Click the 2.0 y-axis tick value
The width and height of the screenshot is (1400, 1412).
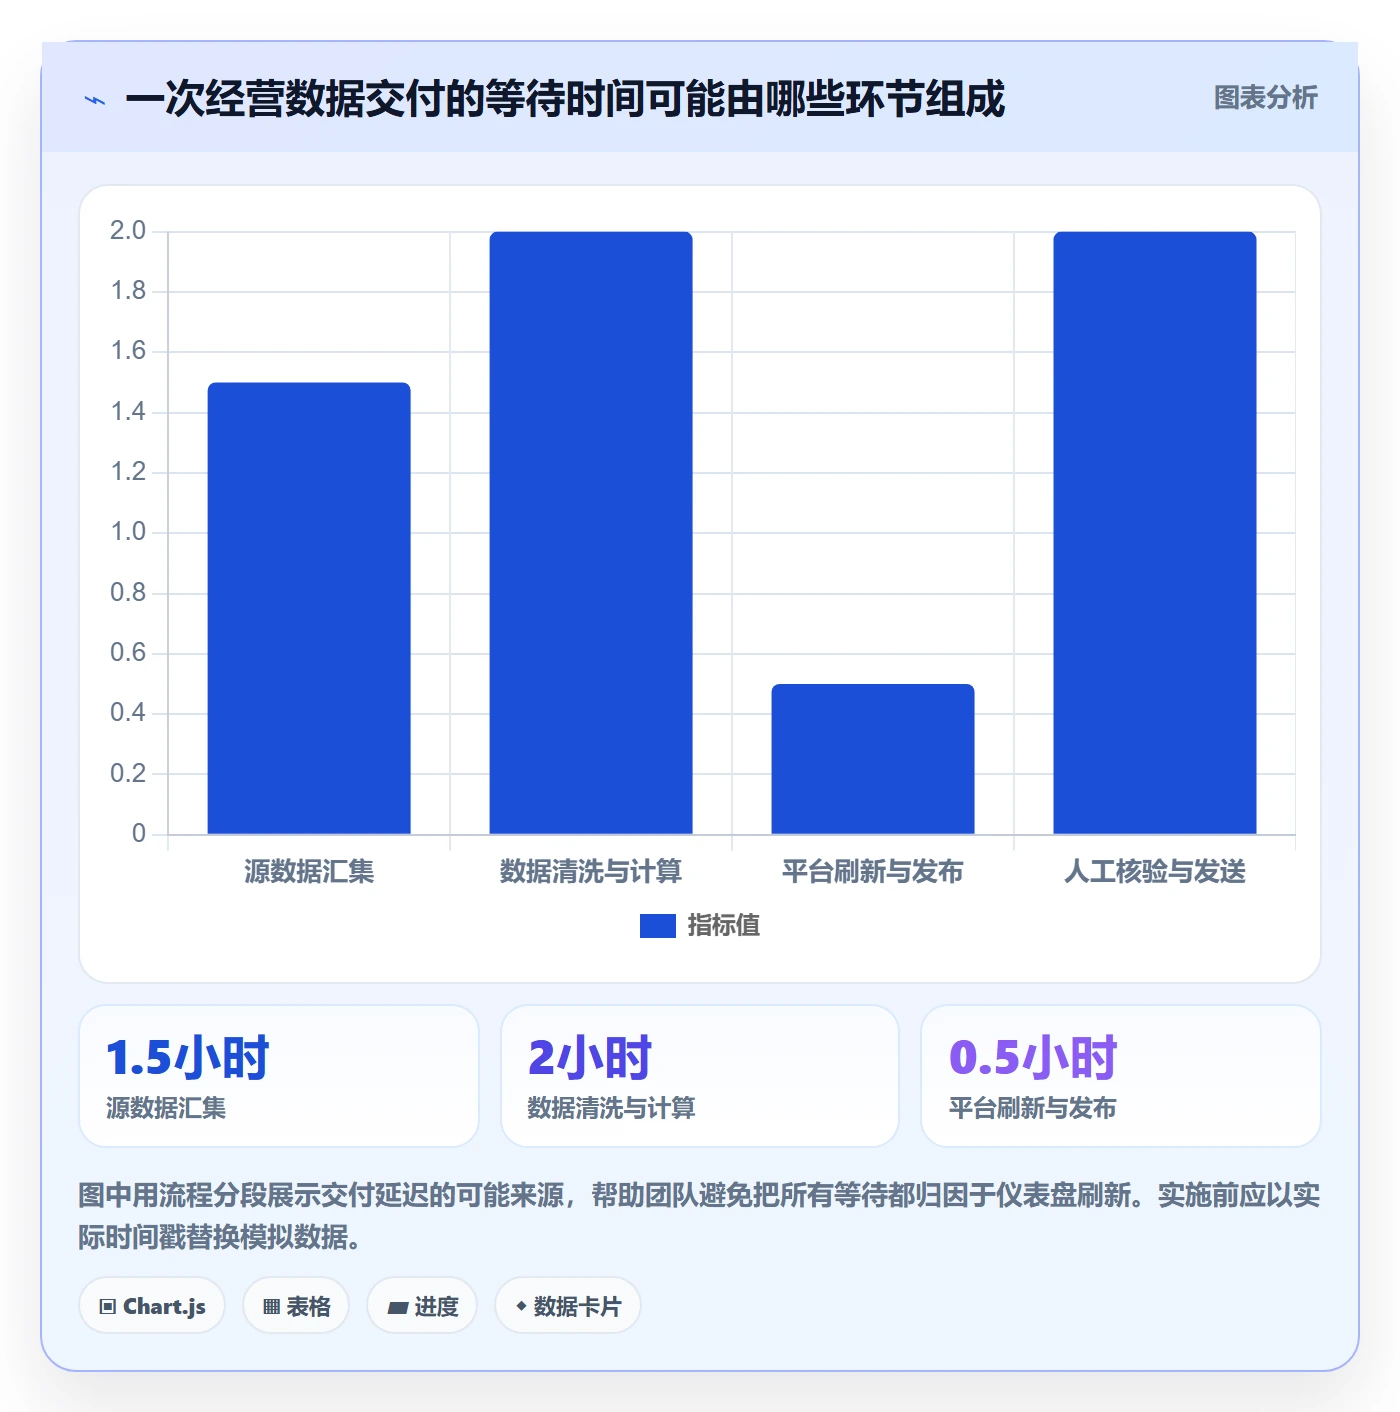pos(128,231)
